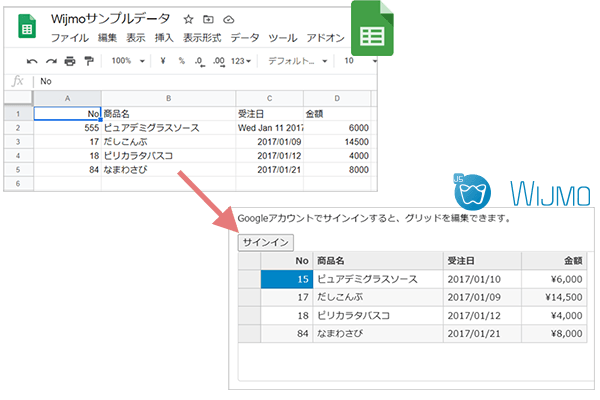600x400 pixels.
Task: Click grid cell ¥14,500
Action: click(554, 297)
